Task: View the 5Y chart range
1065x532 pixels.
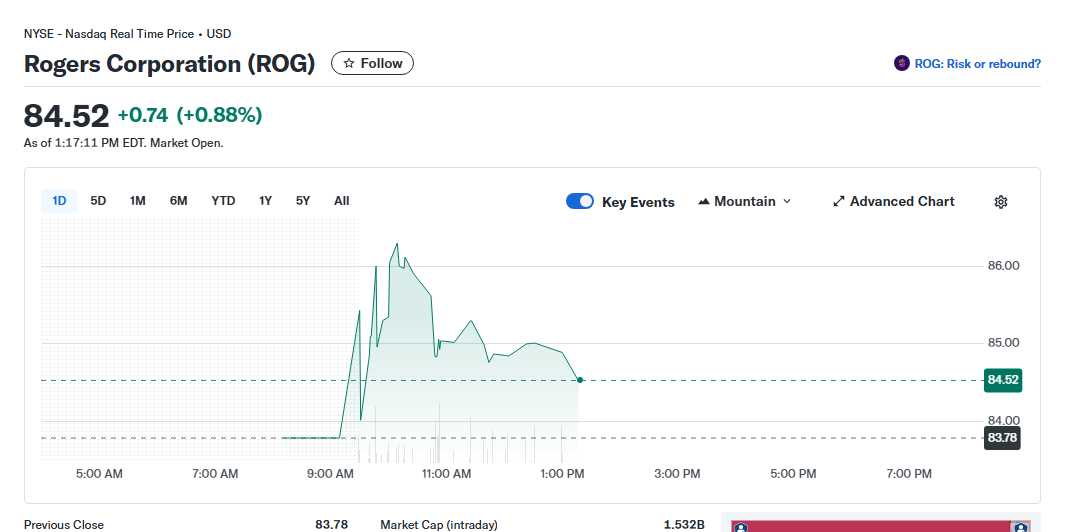Action: [303, 201]
